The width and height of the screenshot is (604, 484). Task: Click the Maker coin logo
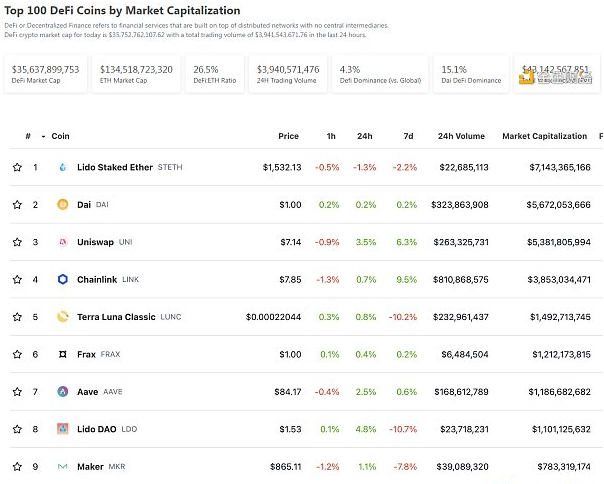tap(62, 467)
